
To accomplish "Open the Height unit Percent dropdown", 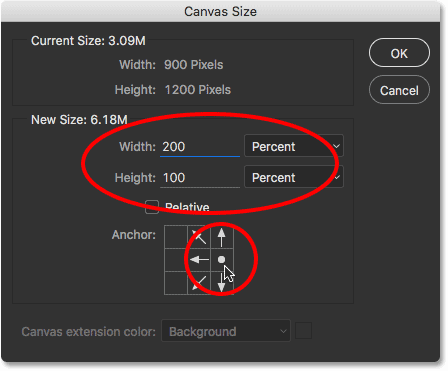I will (x=294, y=177).
